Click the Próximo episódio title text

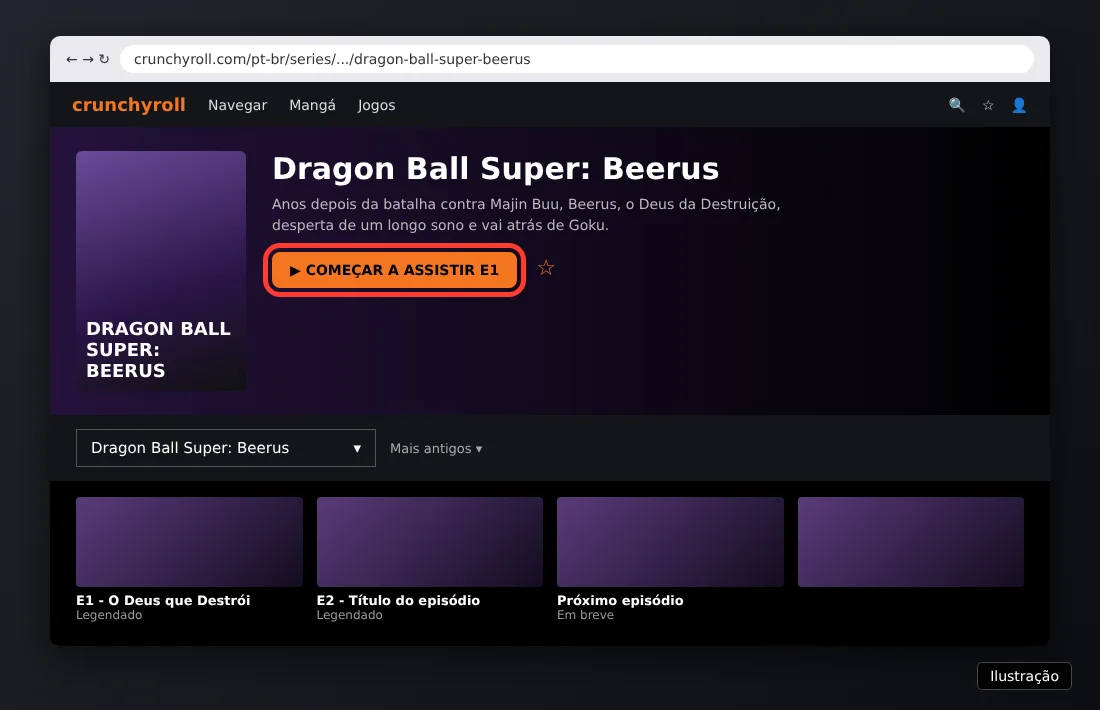[x=620, y=600]
